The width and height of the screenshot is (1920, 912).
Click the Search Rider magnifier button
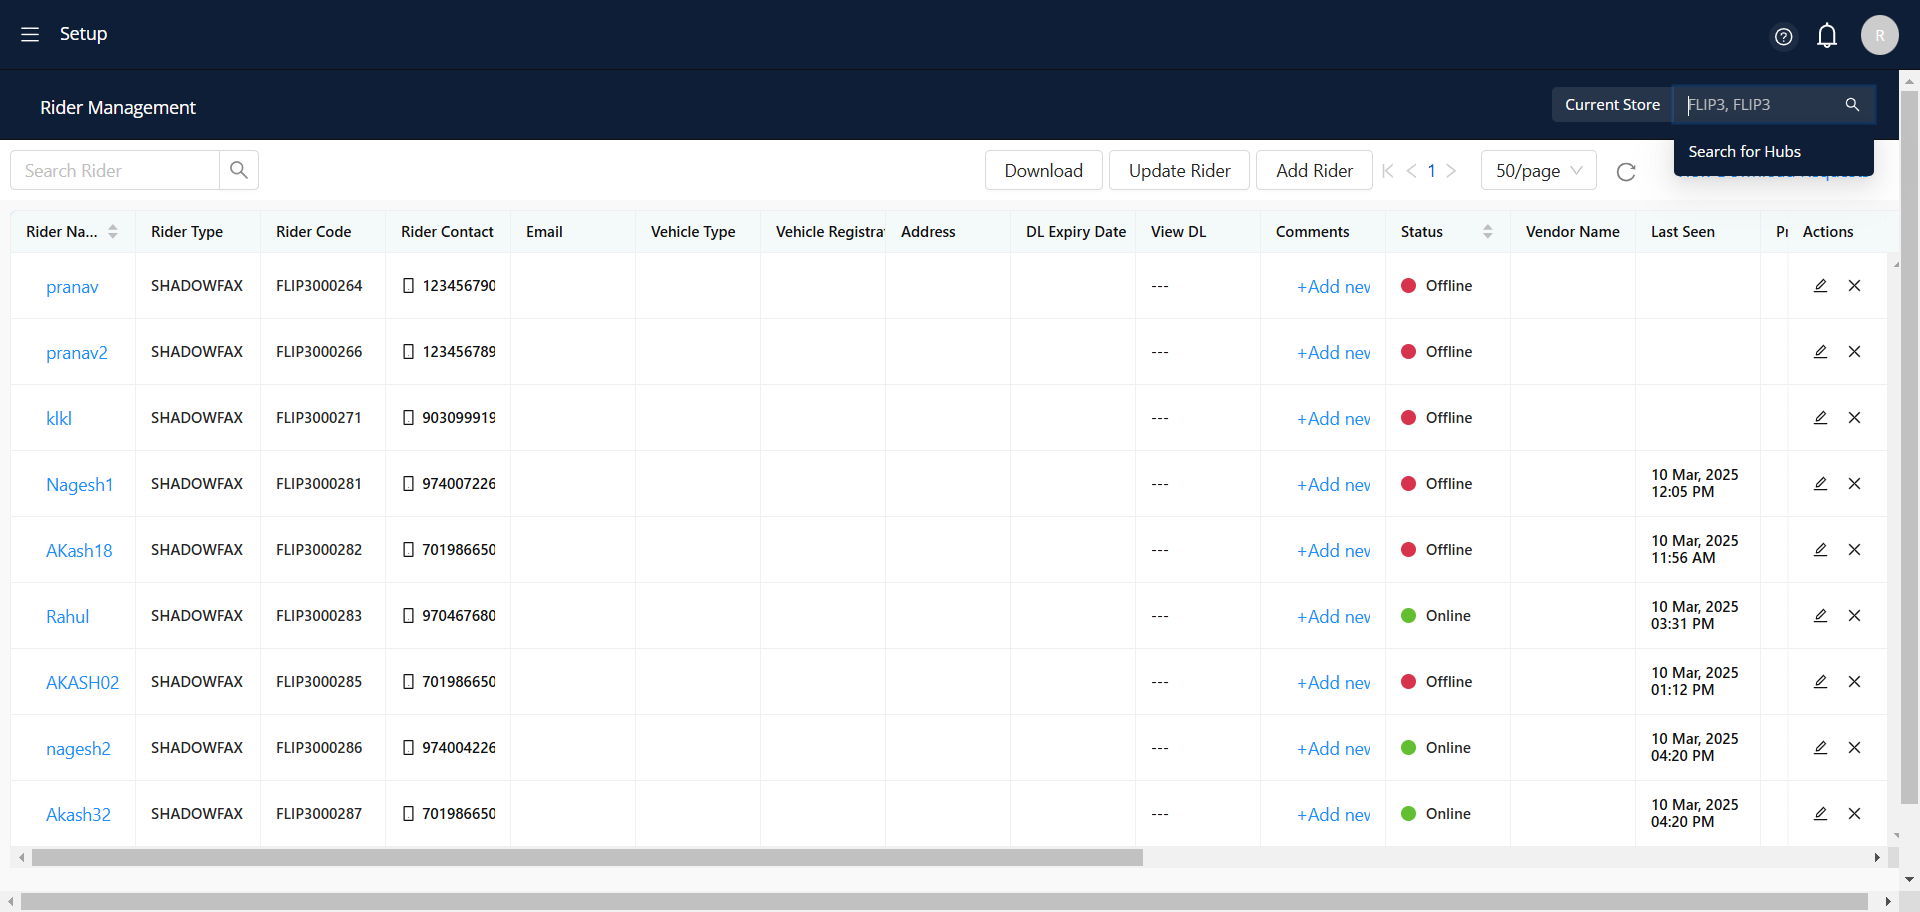[239, 170]
